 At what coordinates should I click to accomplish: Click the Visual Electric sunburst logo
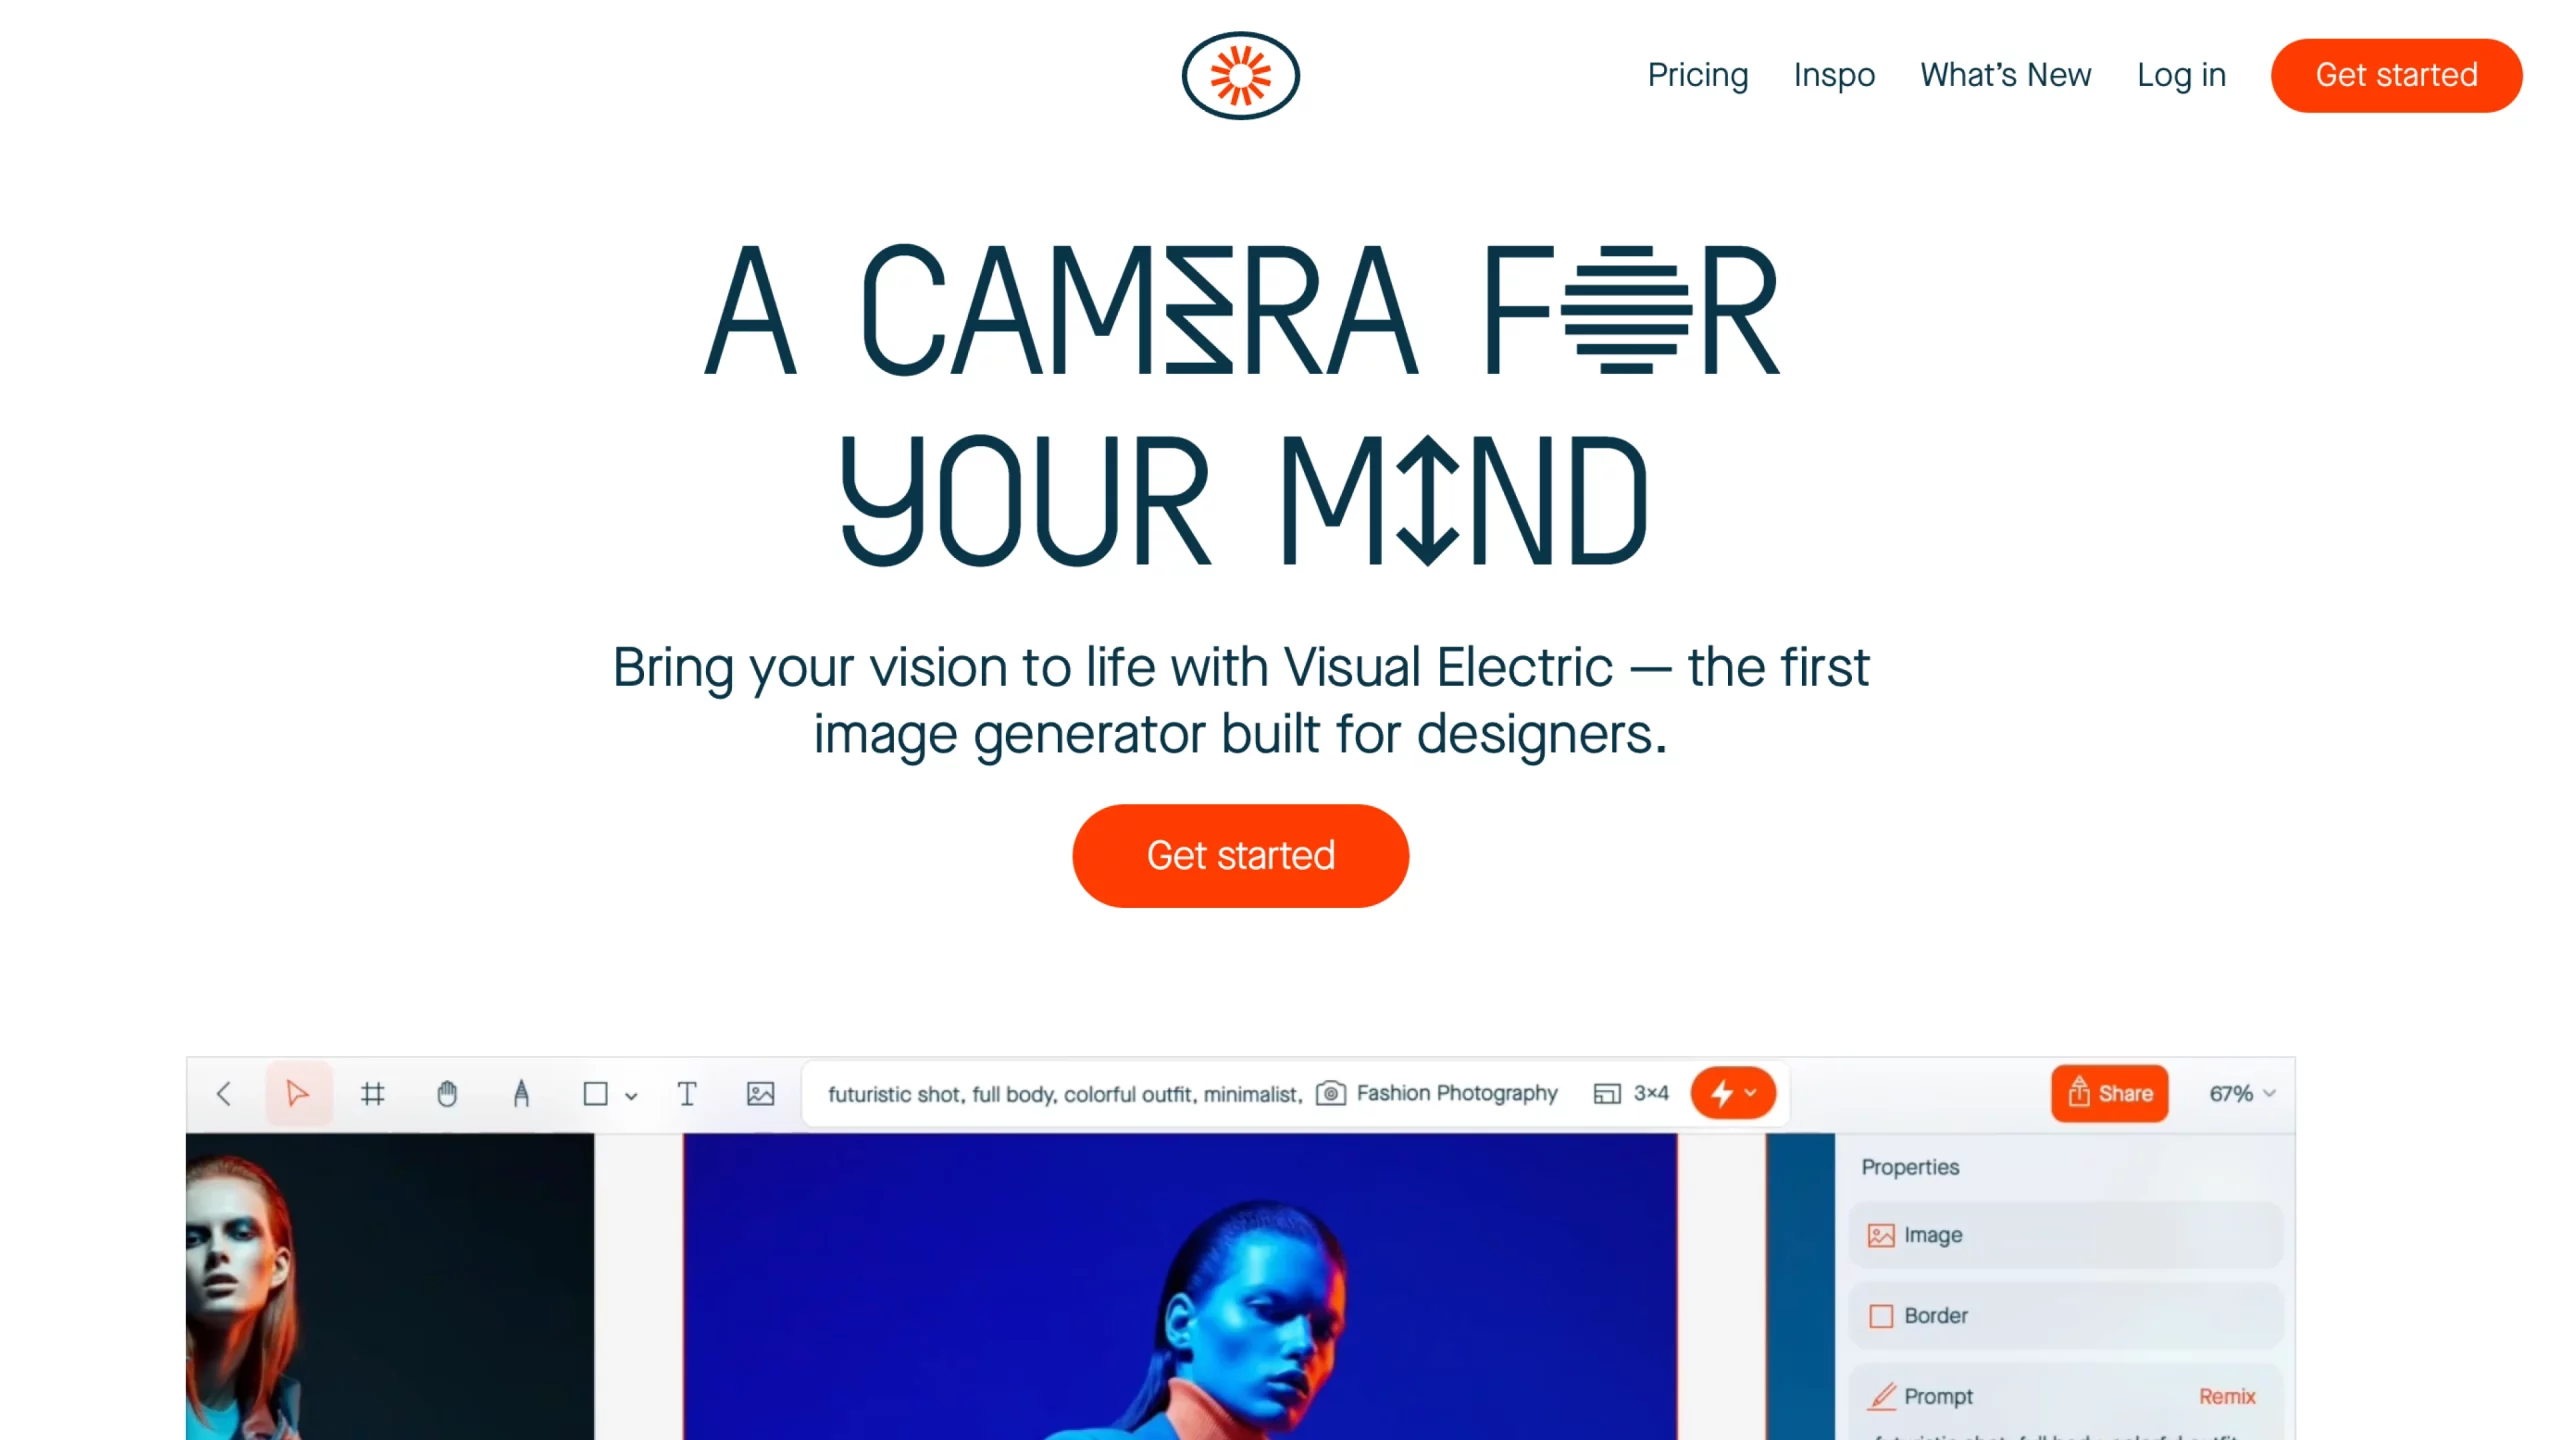pos(1240,75)
